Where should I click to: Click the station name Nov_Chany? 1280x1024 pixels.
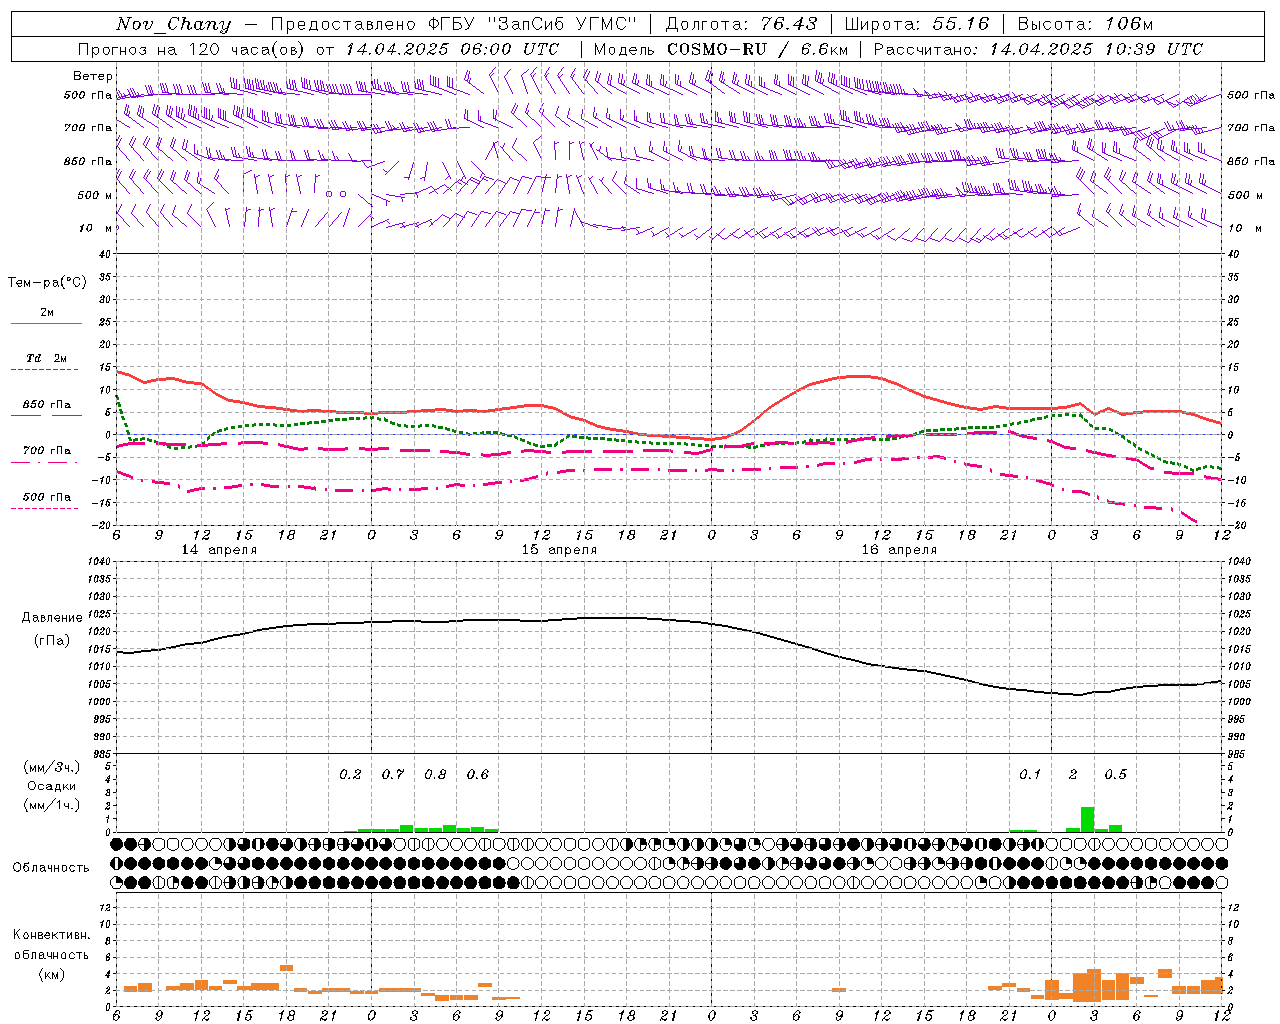[x=173, y=24]
